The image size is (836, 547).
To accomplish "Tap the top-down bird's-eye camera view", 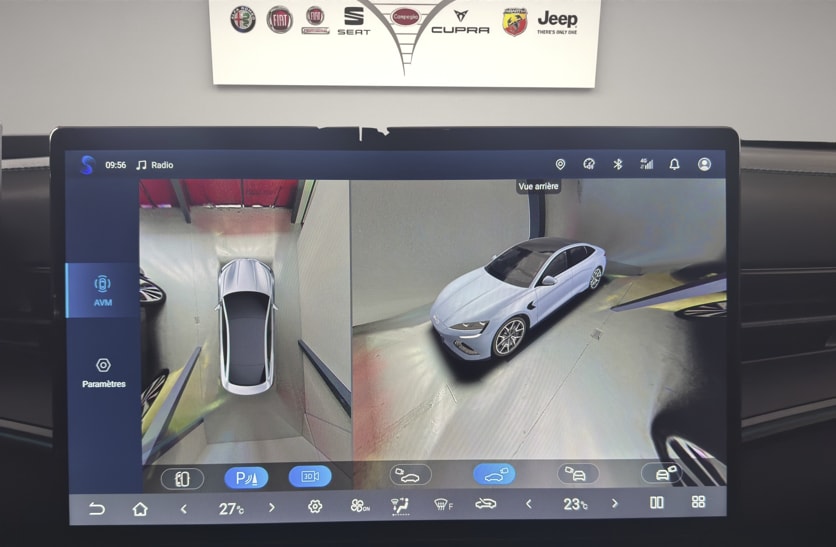I will click(245, 320).
